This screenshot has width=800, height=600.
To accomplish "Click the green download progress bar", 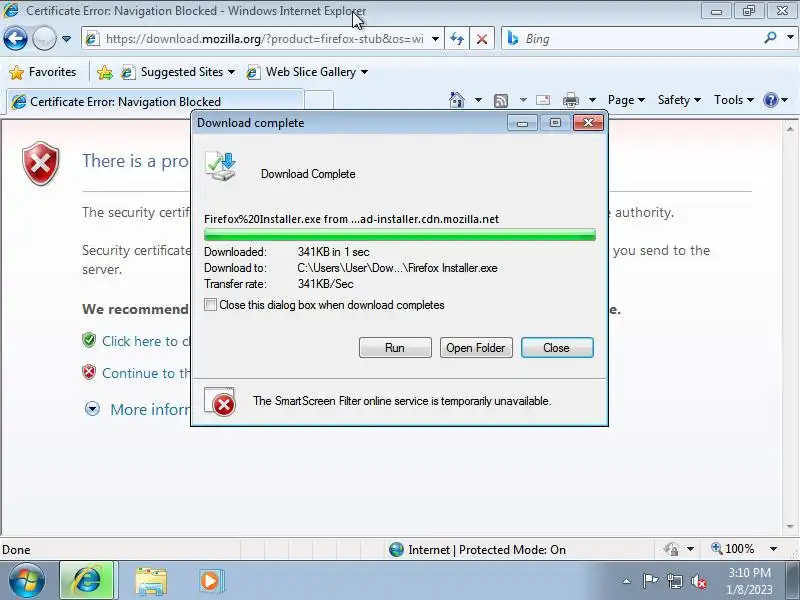I will (399, 235).
